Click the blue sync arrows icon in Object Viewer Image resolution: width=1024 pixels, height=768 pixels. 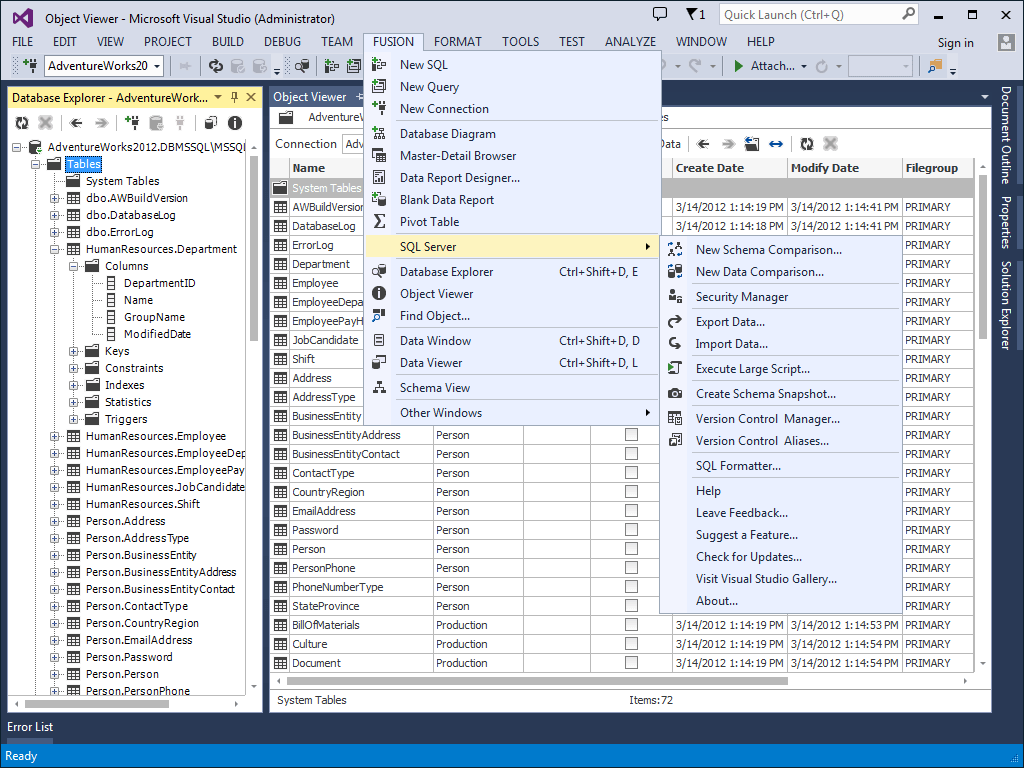tap(776, 144)
